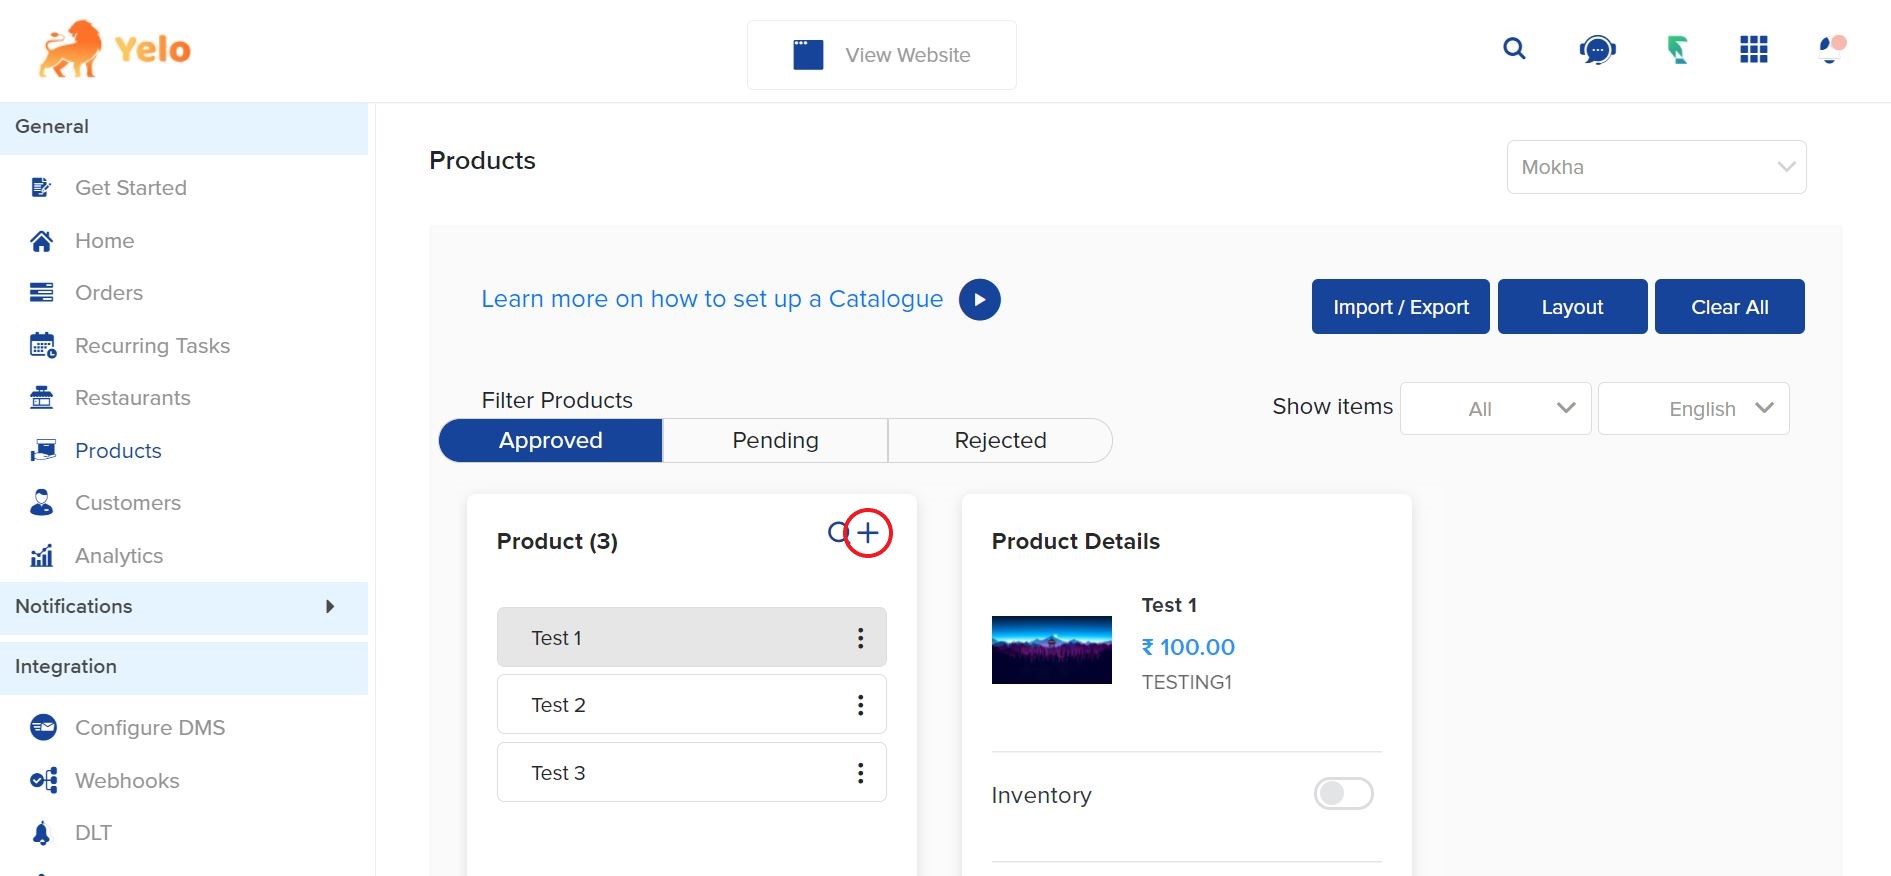Play the catalogue tutorial video

tap(979, 300)
